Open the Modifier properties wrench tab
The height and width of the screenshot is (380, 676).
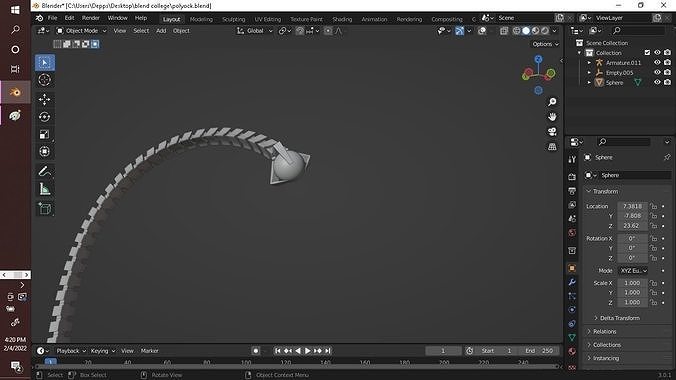572,282
